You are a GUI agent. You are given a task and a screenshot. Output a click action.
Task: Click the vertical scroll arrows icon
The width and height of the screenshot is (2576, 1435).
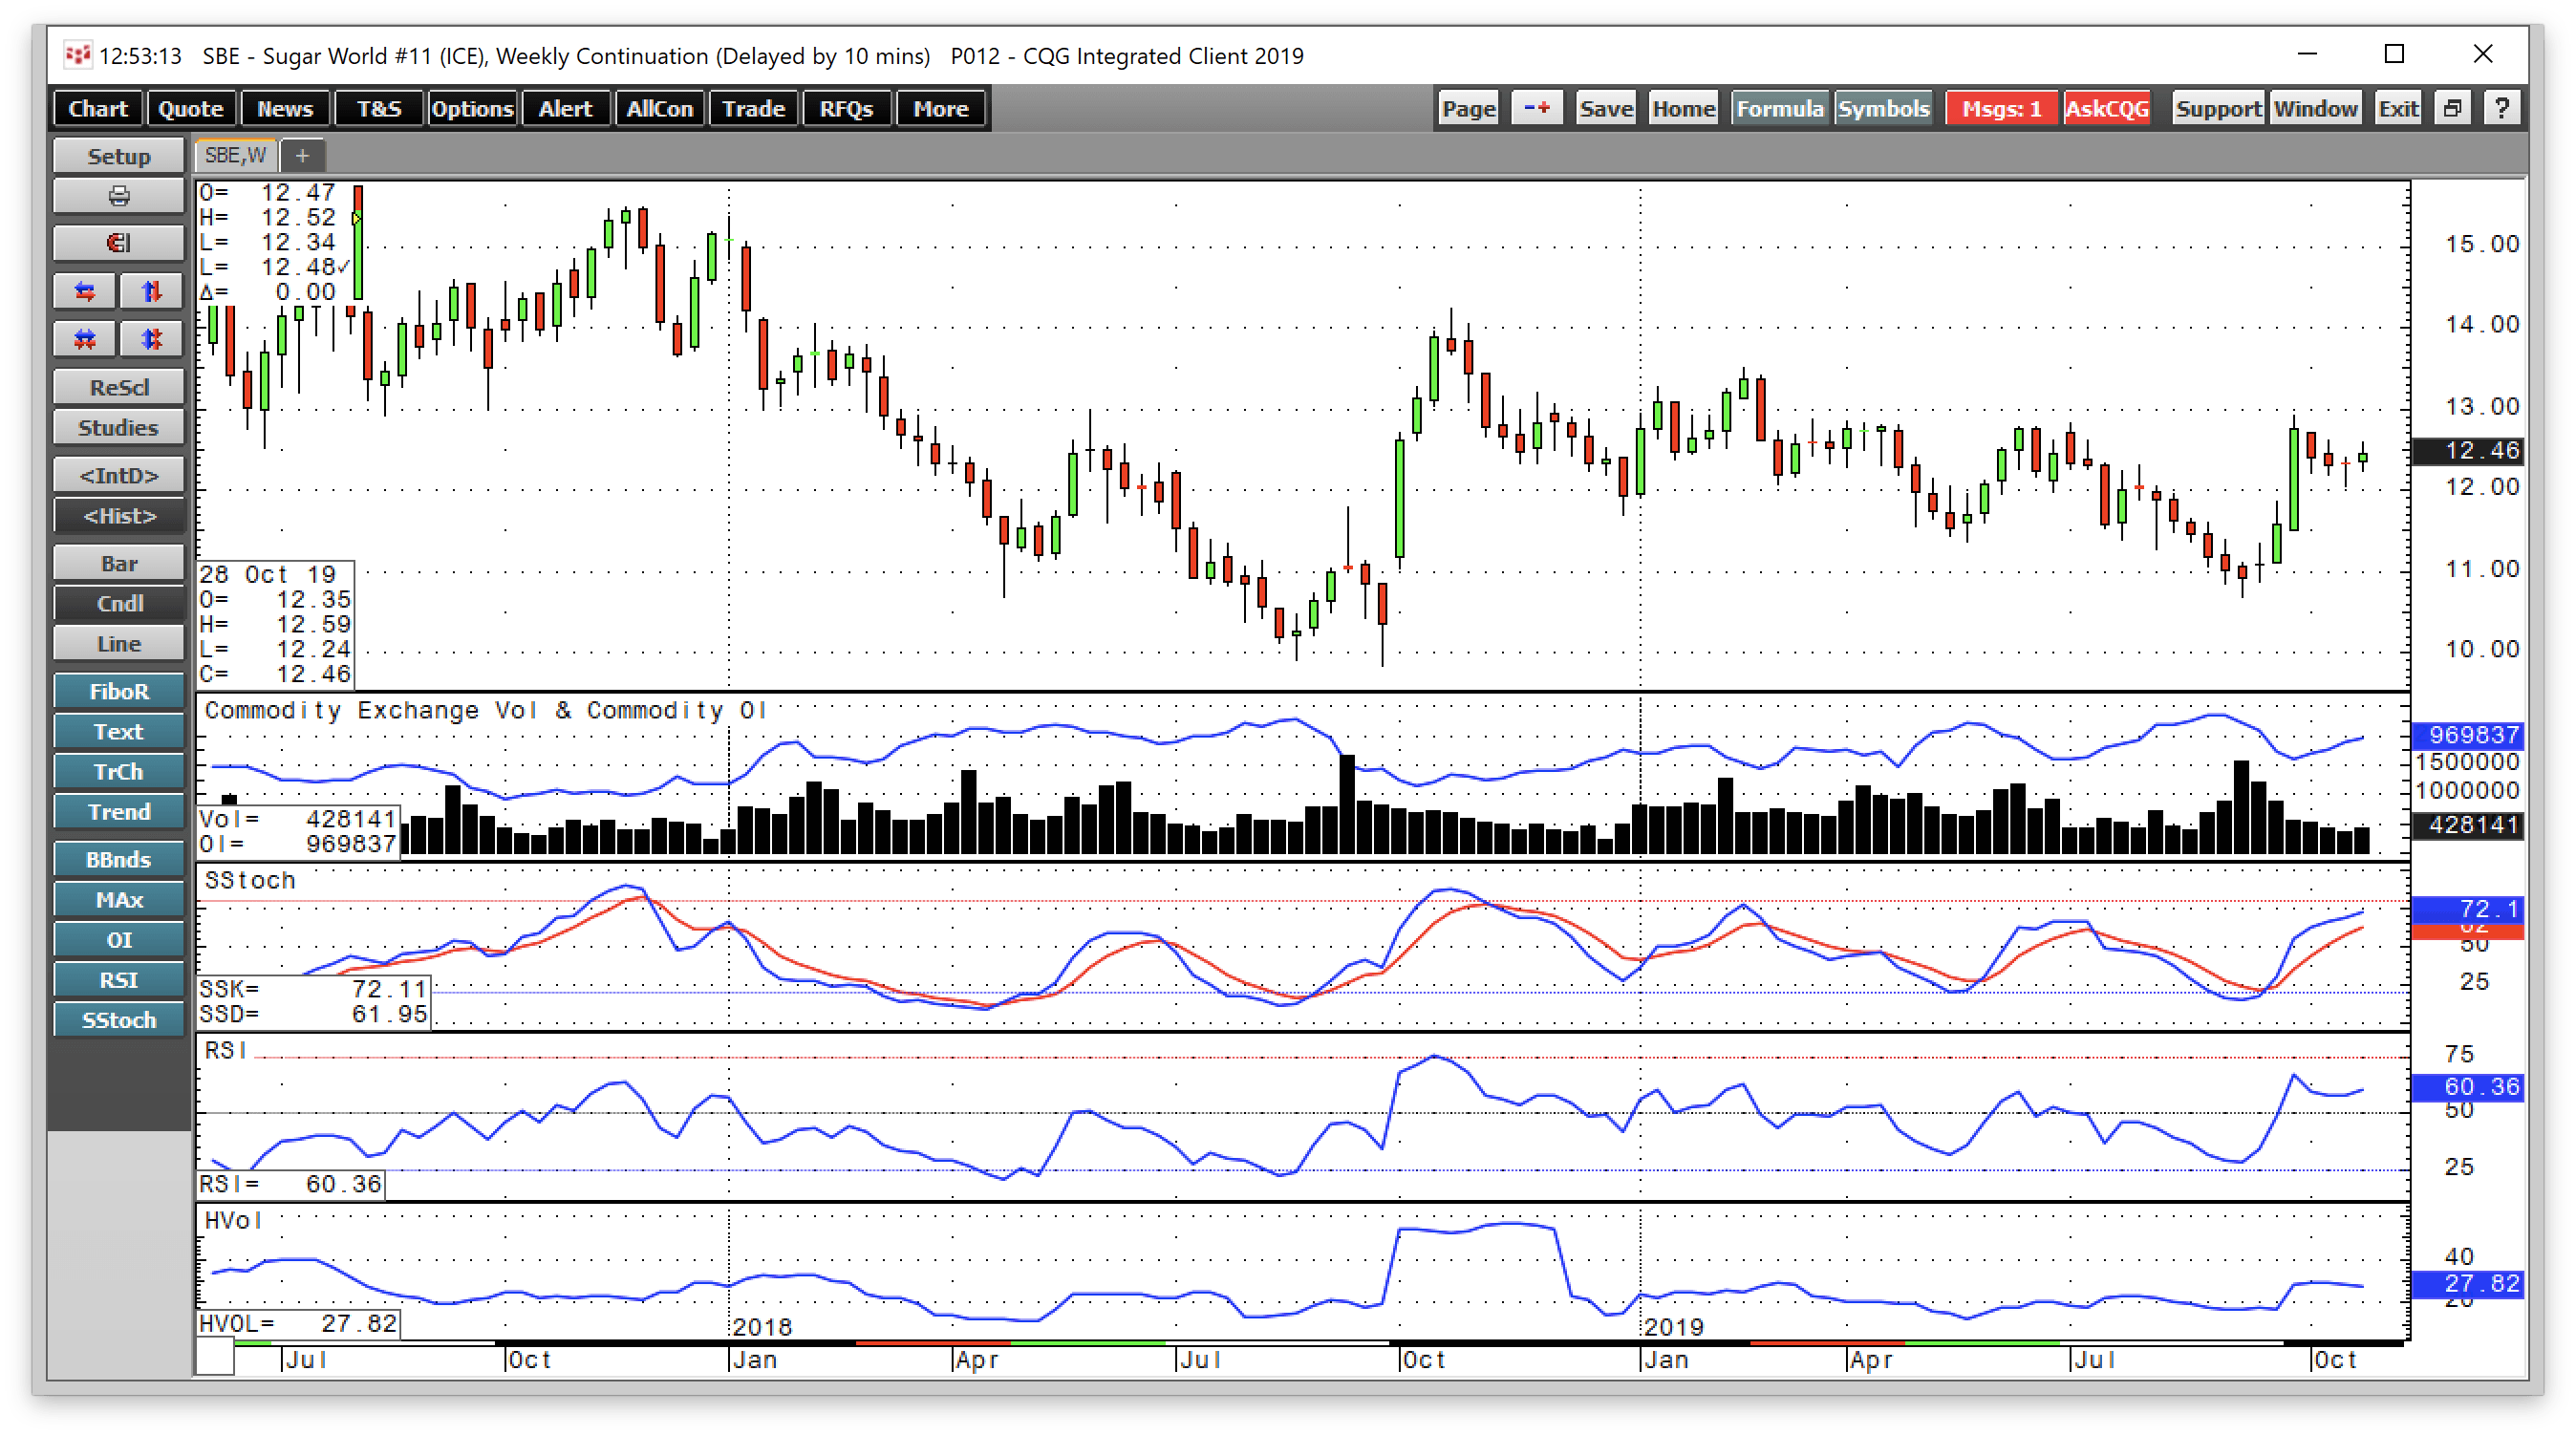click(x=151, y=292)
